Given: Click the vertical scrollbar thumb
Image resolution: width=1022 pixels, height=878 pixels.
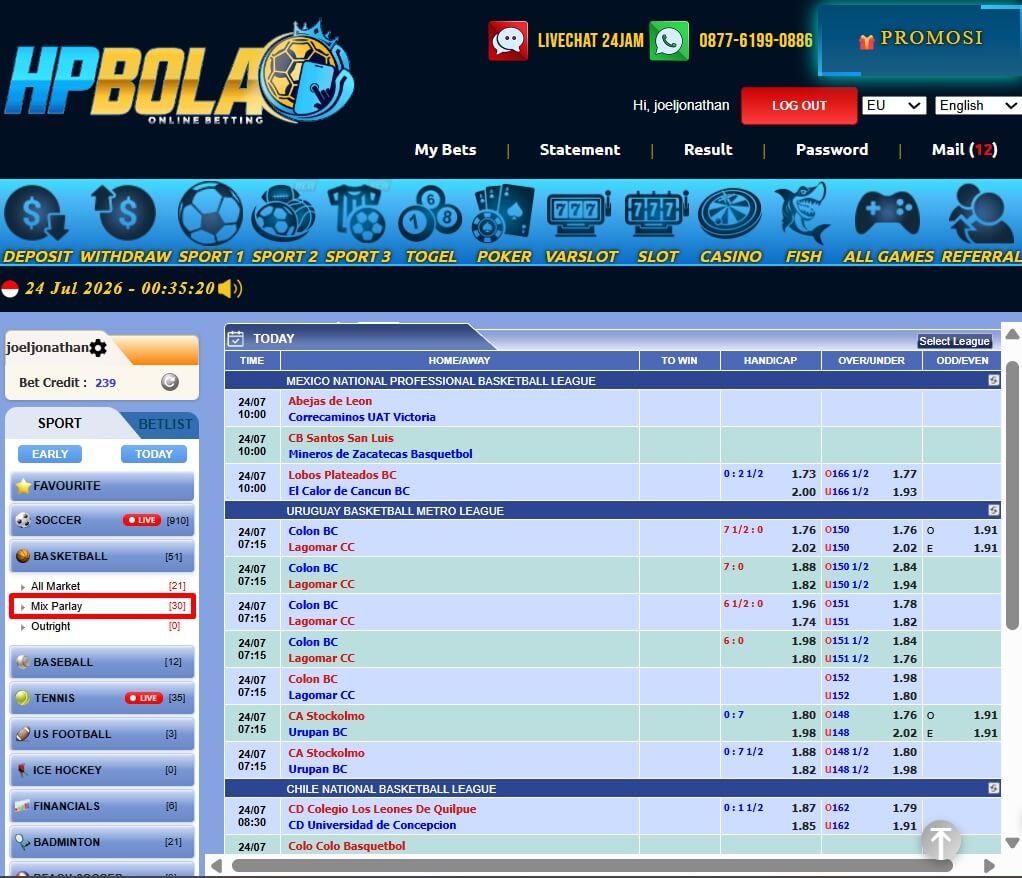Looking at the screenshot, I should tap(1012, 495).
